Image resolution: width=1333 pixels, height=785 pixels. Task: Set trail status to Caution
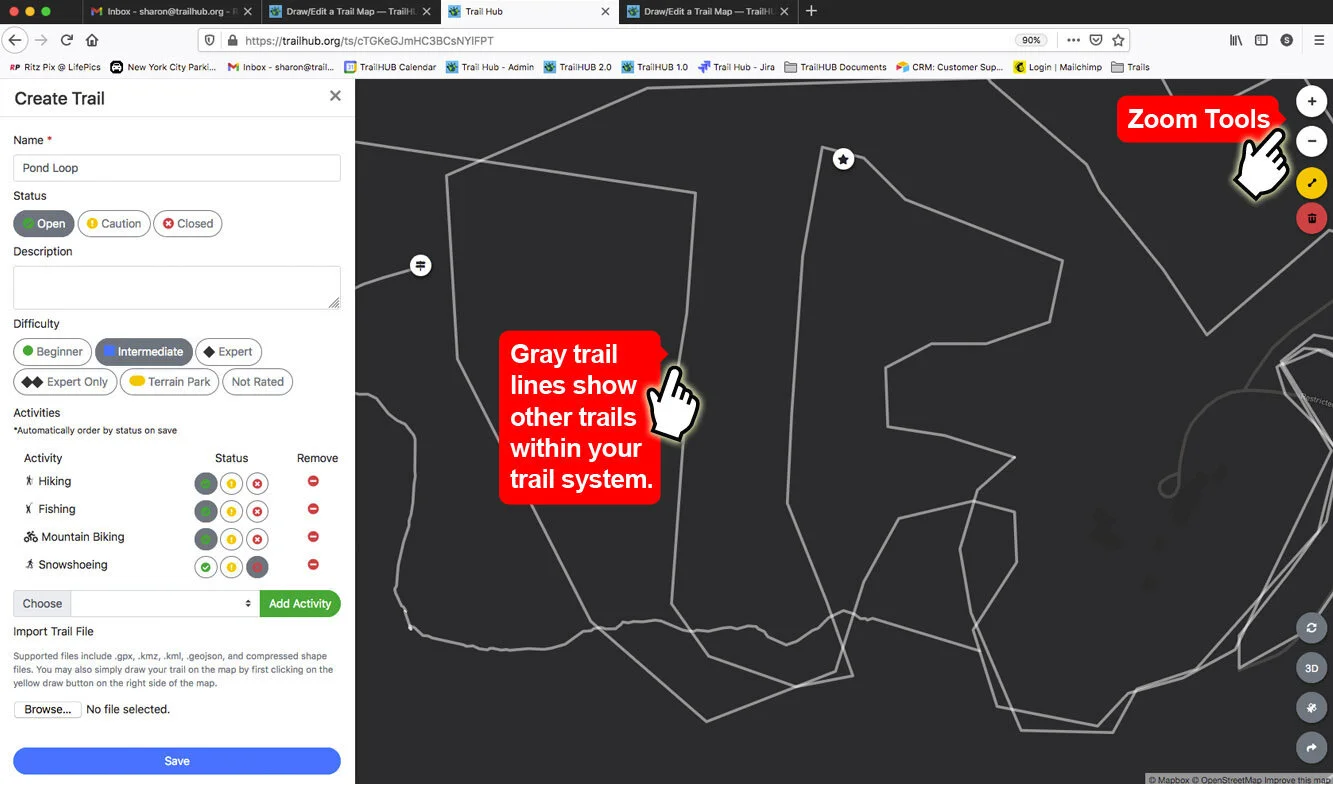pyautogui.click(x=114, y=224)
